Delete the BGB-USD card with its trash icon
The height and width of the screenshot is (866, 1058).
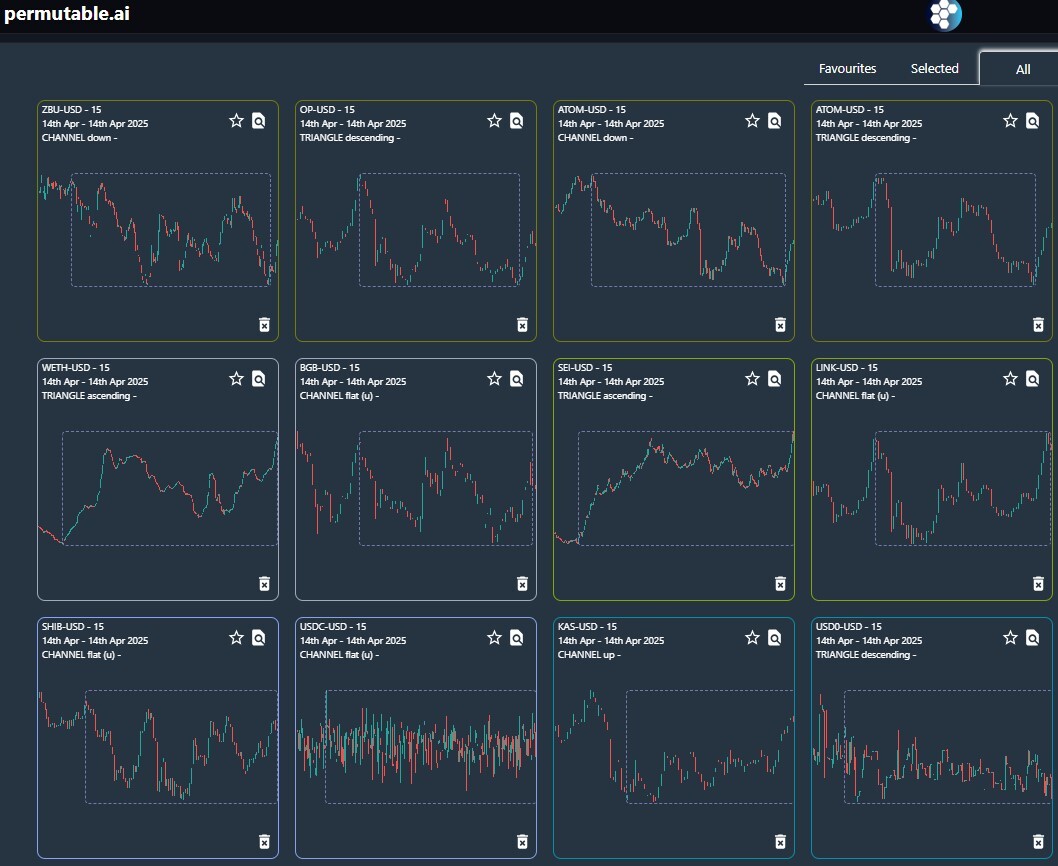pyautogui.click(x=521, y=583)
